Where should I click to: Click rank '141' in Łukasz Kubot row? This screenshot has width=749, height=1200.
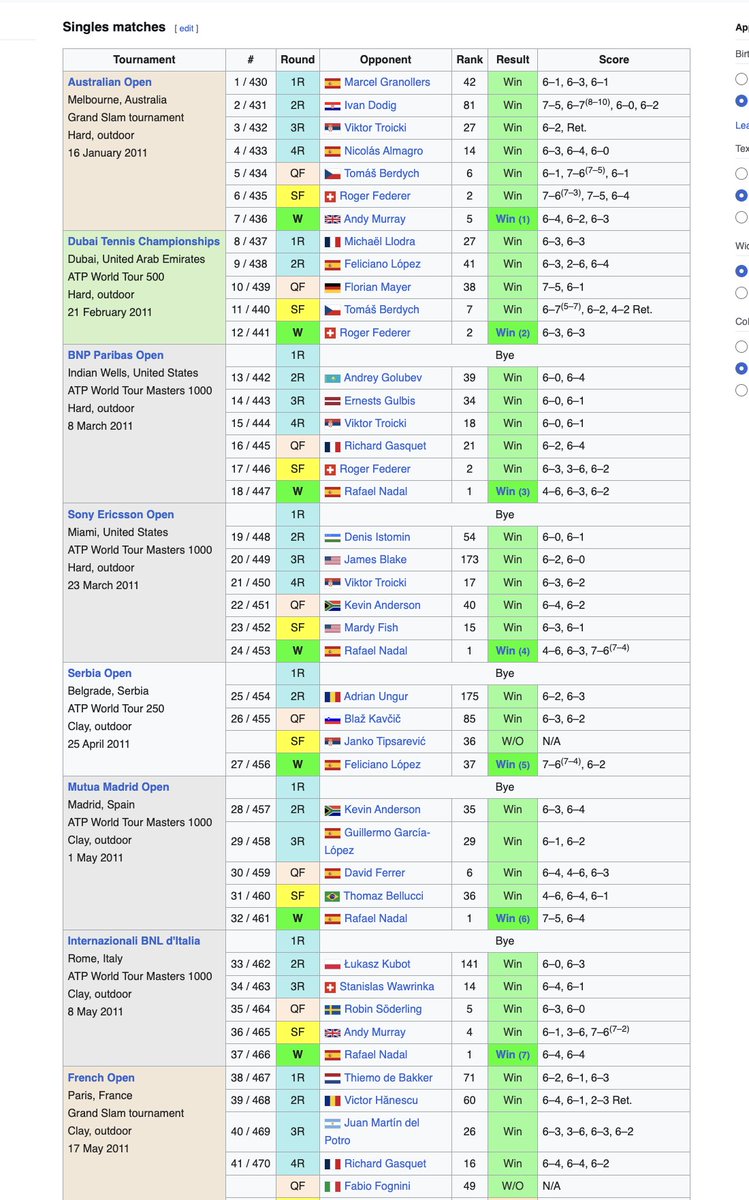pos(469,964)
